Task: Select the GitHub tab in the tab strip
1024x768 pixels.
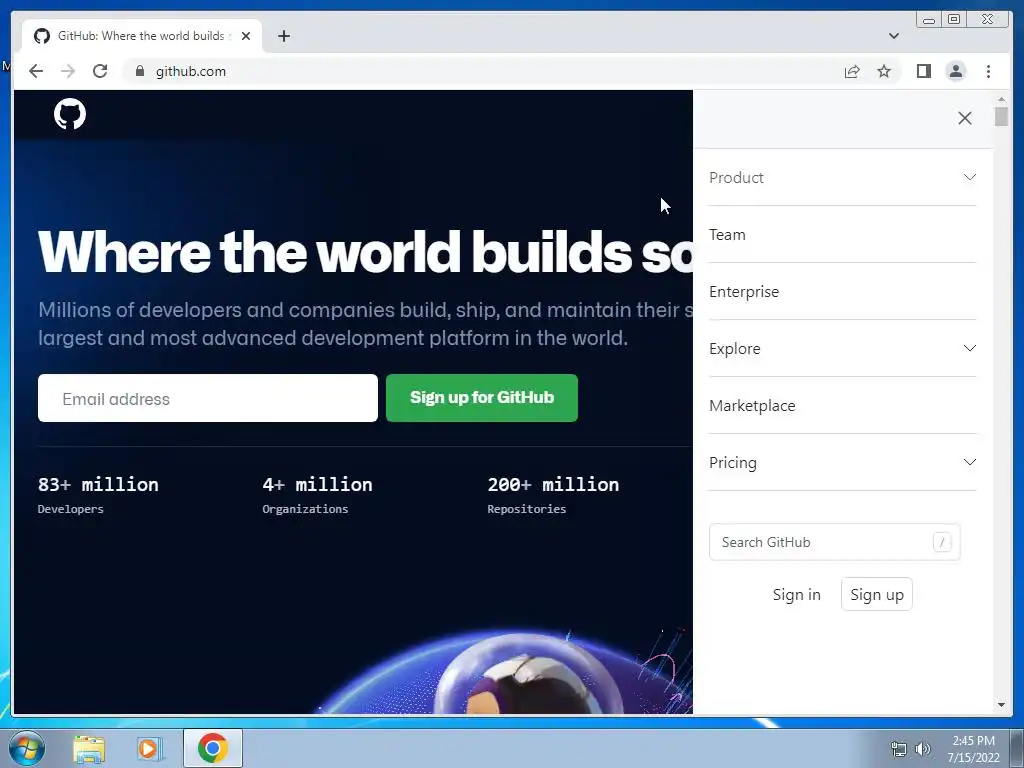Action: pyautogui.click(x=142, y=36)
